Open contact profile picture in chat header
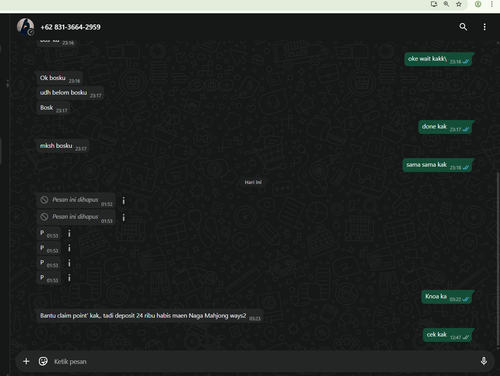Screen dimensions: 500x376 coord(25,27)
